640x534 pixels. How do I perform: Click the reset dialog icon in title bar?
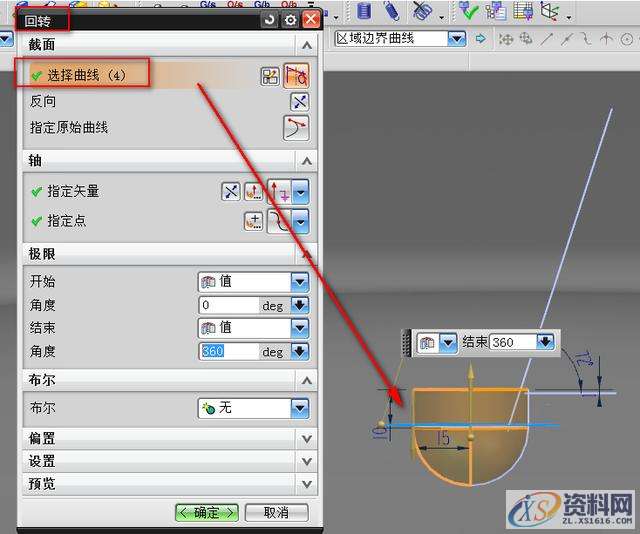click(x=269, y=19)
